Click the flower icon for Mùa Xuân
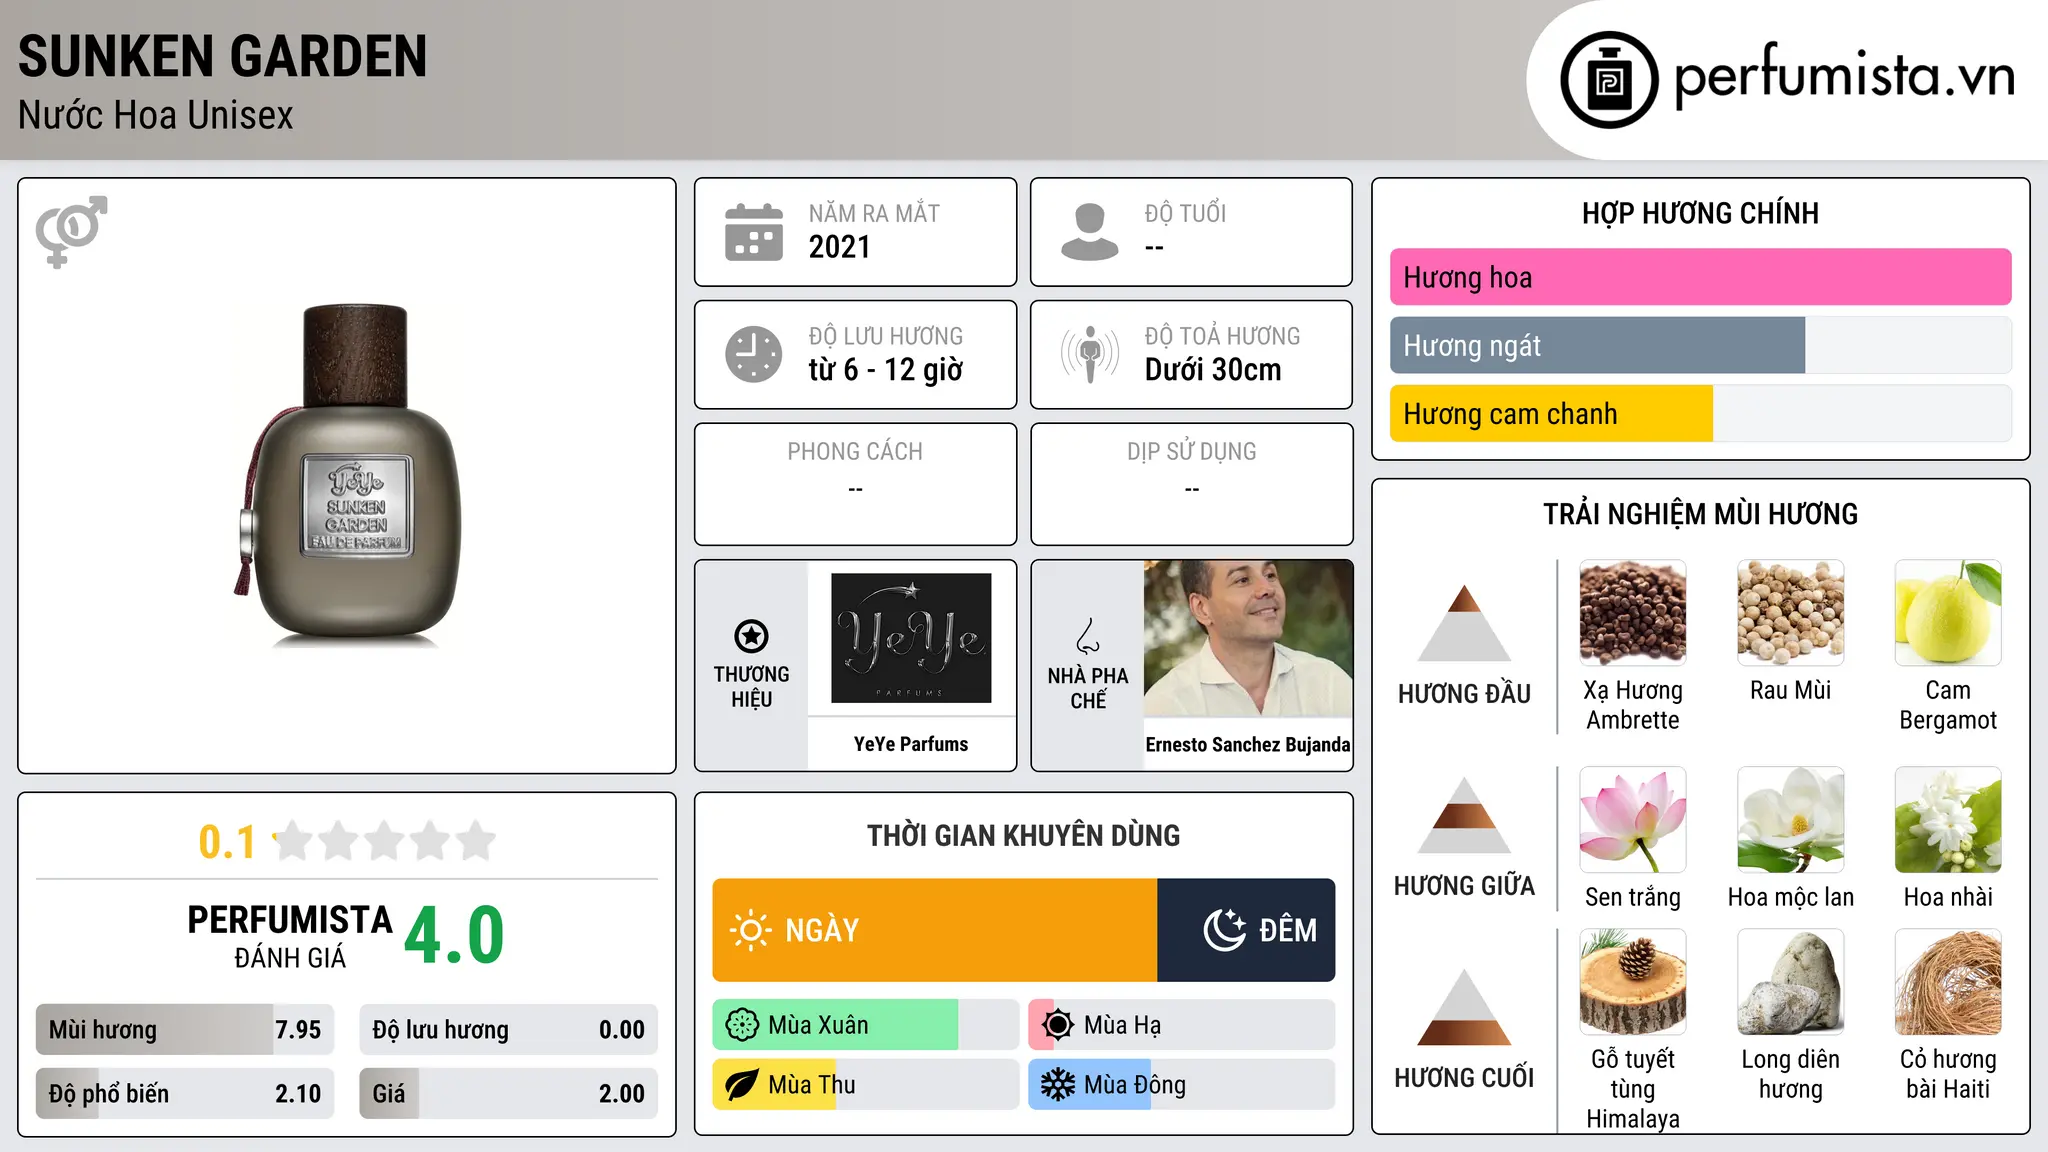Viewport: 2048px width, 1152px height. pyautogui.click(x=742, y=1025)
